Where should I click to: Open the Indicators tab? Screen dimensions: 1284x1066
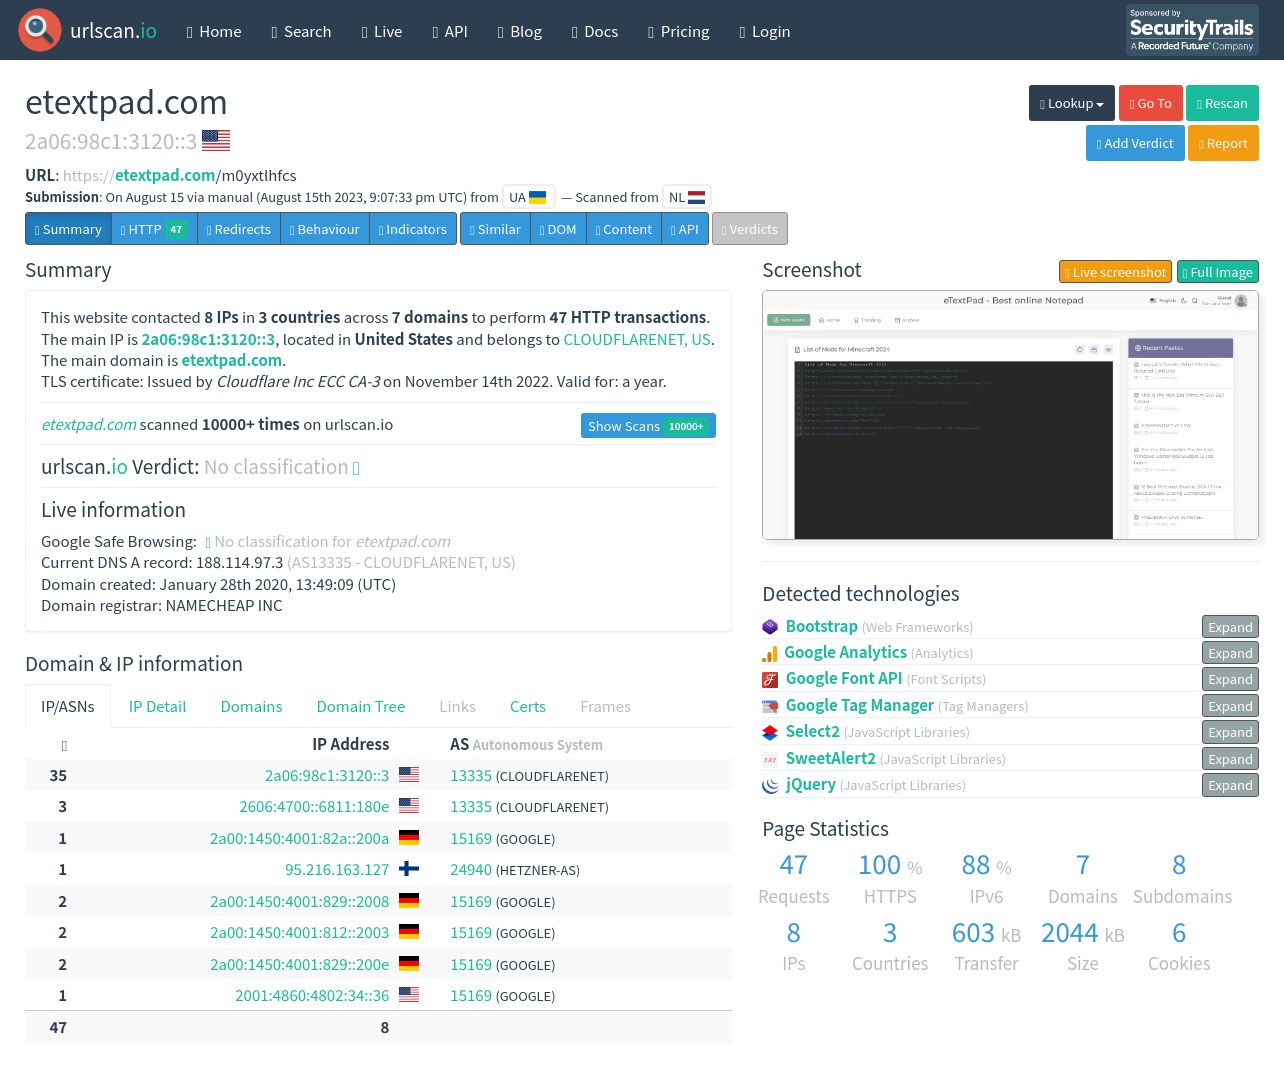point(413,229)
